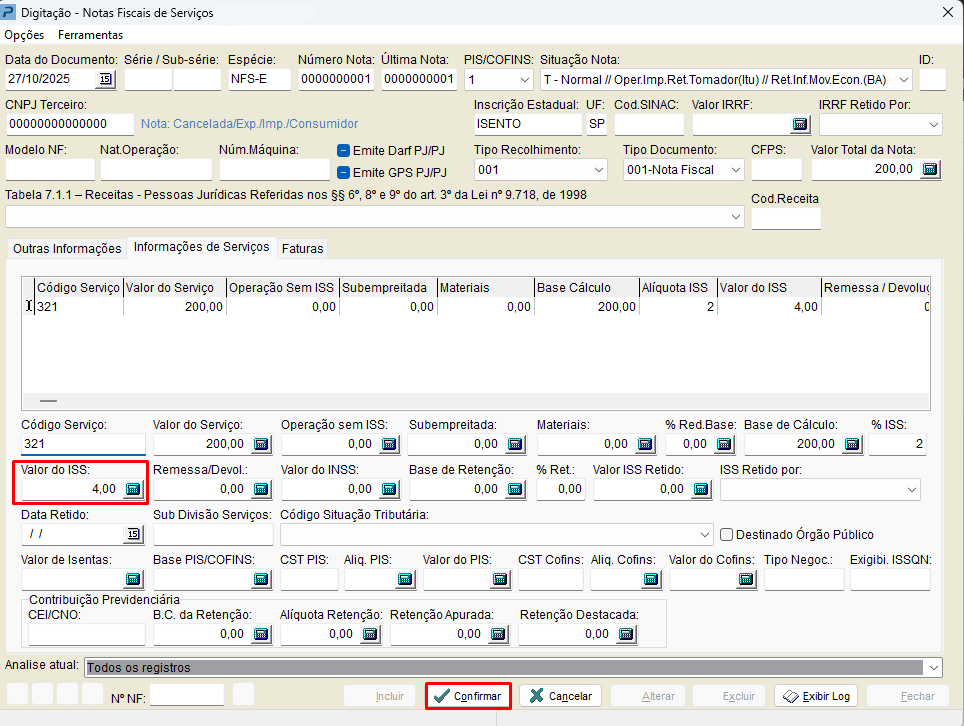Open calculator for Valor Total da Nota
This screenshot has height=726, width=964.
point(930,169)
